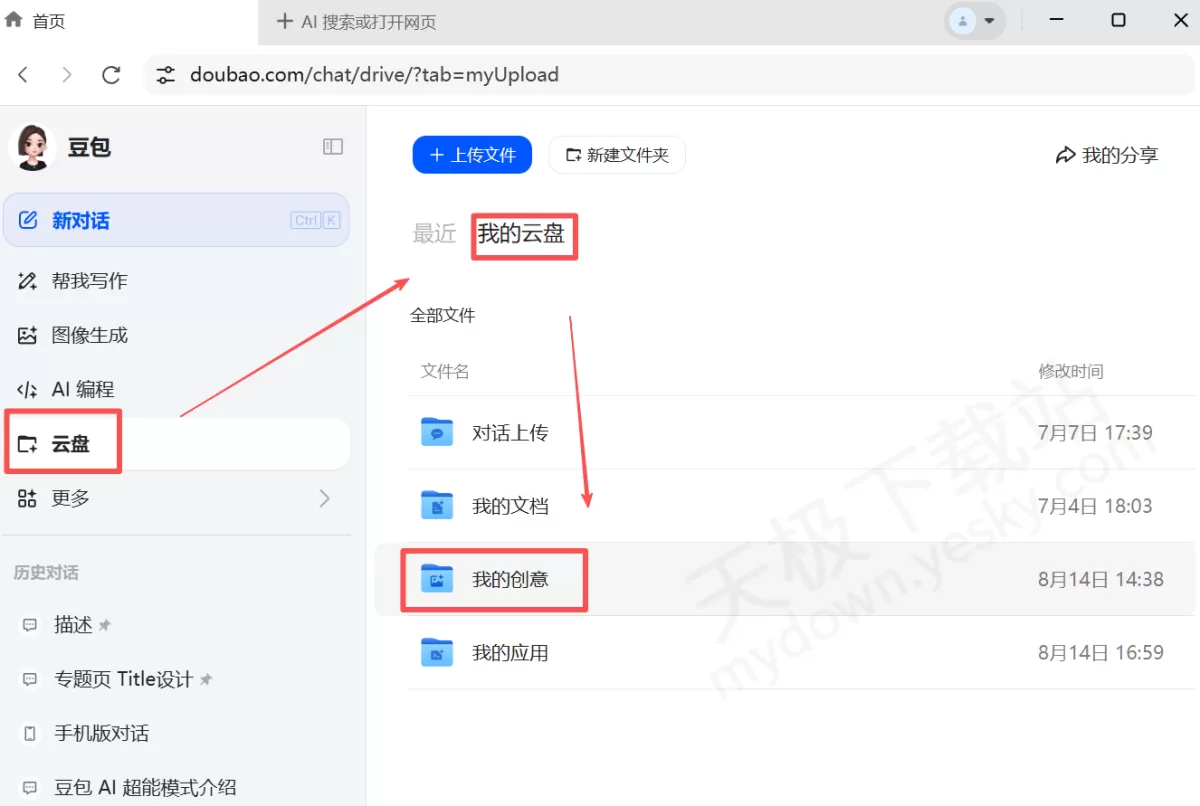Click date 7月4日 18:03
The width and height of the screenshot is (1200, 806).
1095,506
